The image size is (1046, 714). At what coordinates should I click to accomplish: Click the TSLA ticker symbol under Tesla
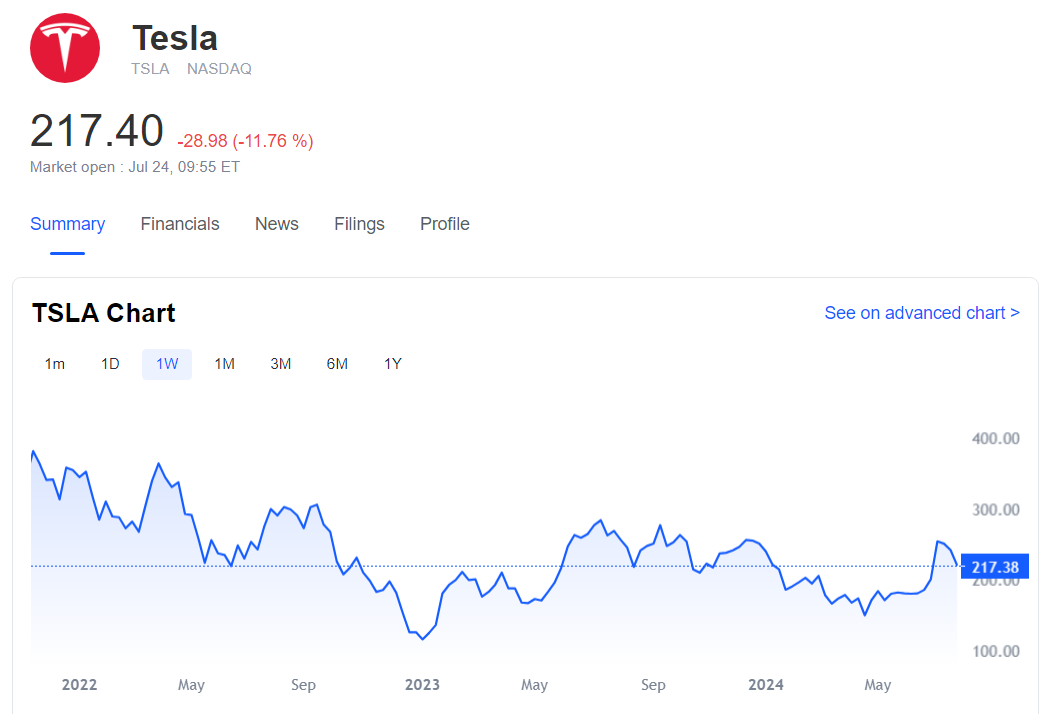[150, 69]
